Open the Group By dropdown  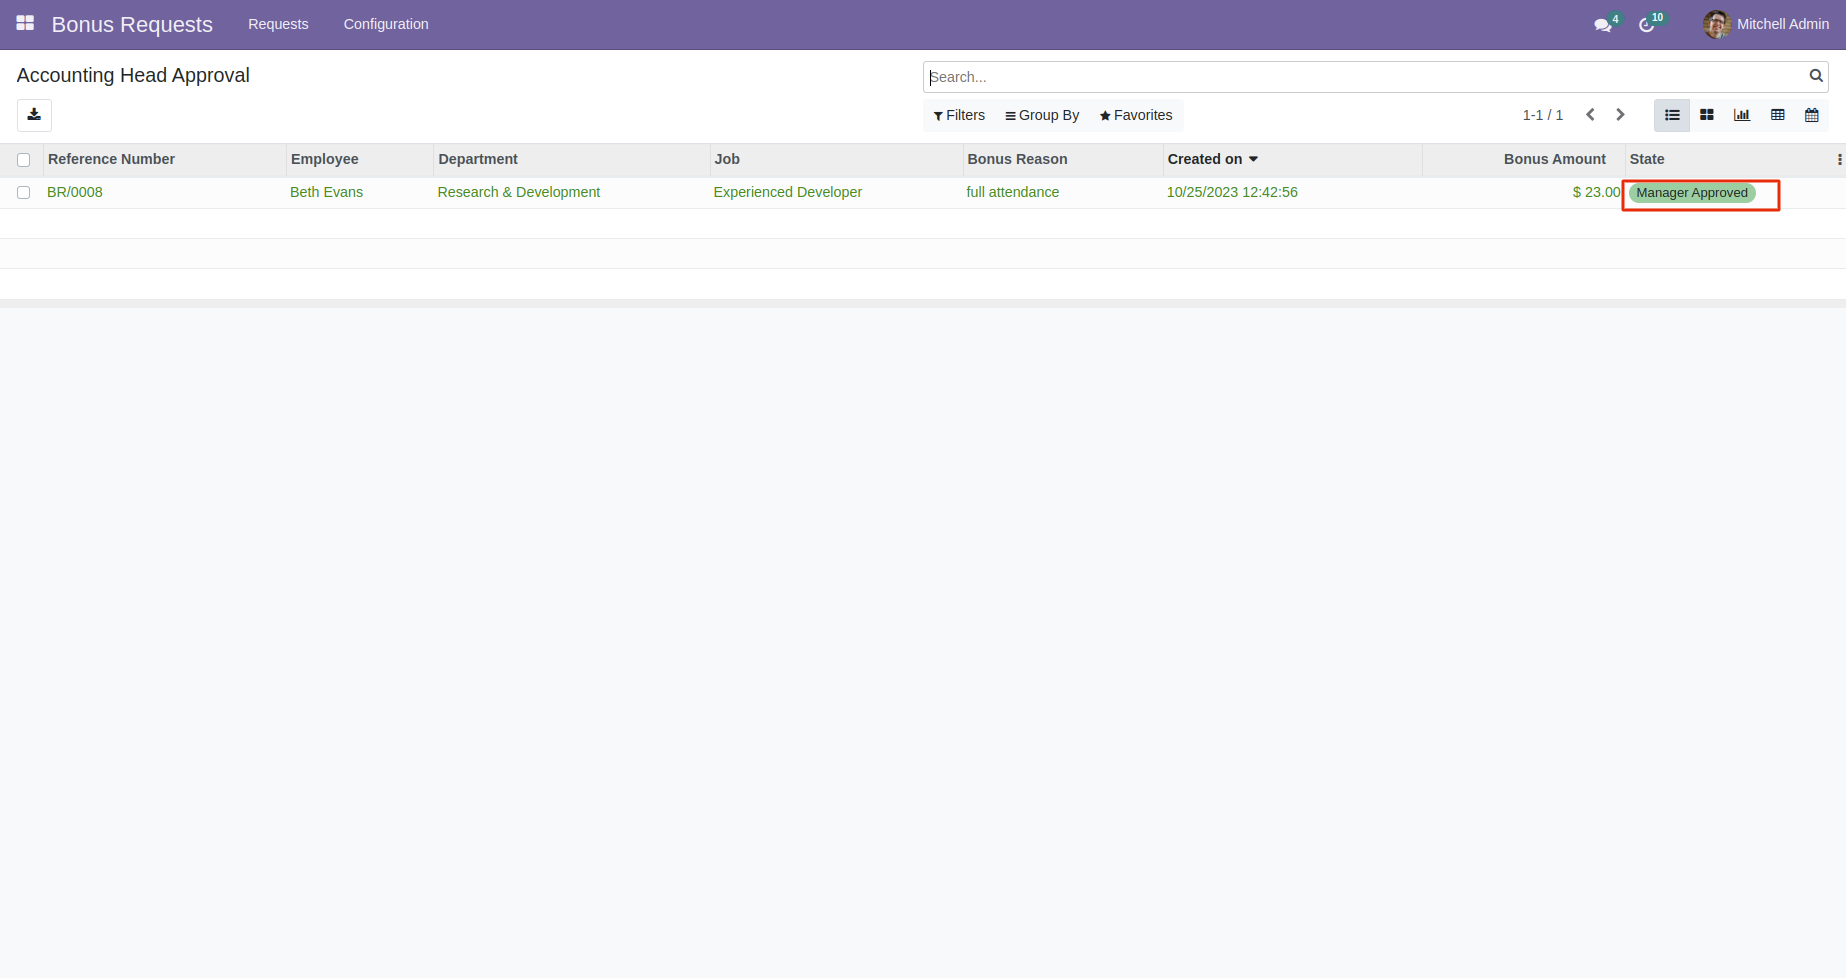1042,115
